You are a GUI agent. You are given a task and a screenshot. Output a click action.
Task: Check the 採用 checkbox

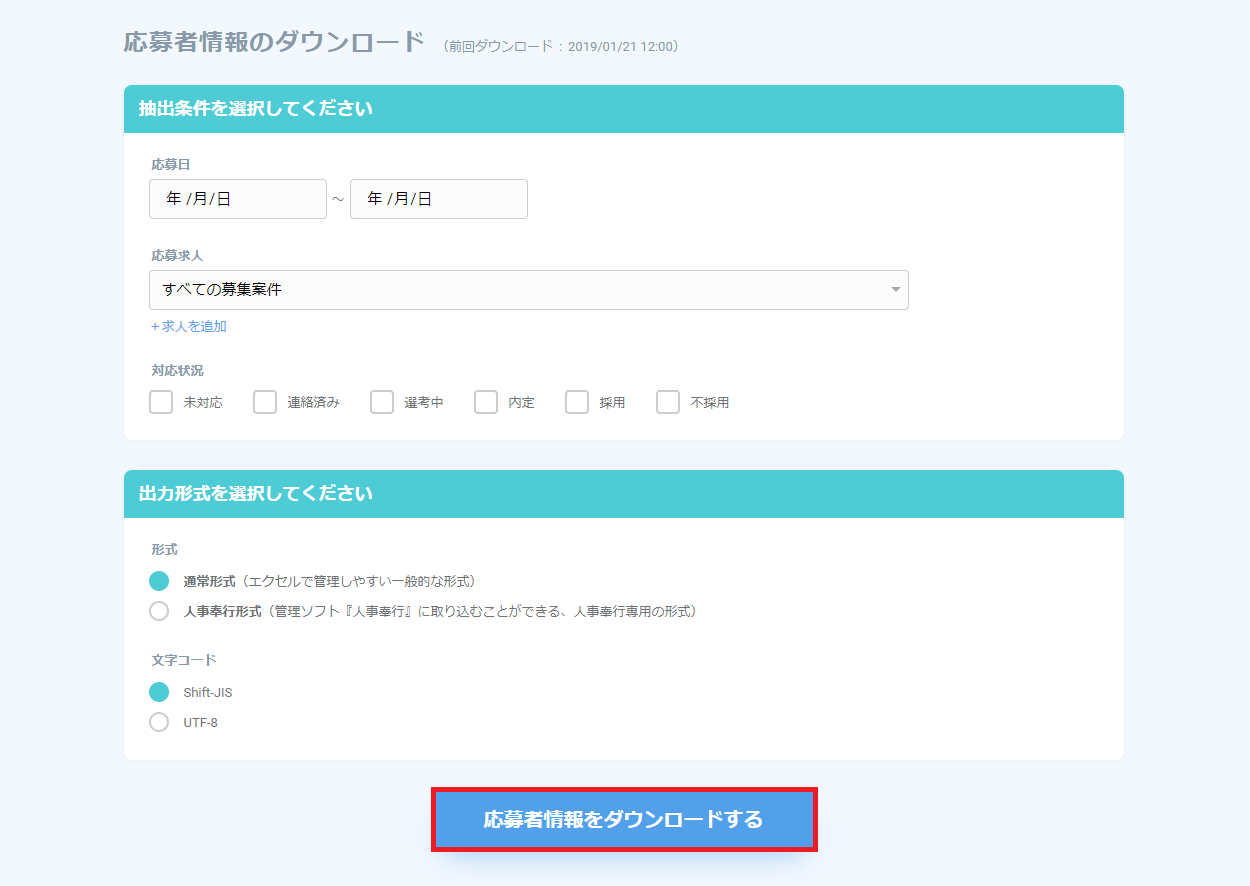(577, 402)
